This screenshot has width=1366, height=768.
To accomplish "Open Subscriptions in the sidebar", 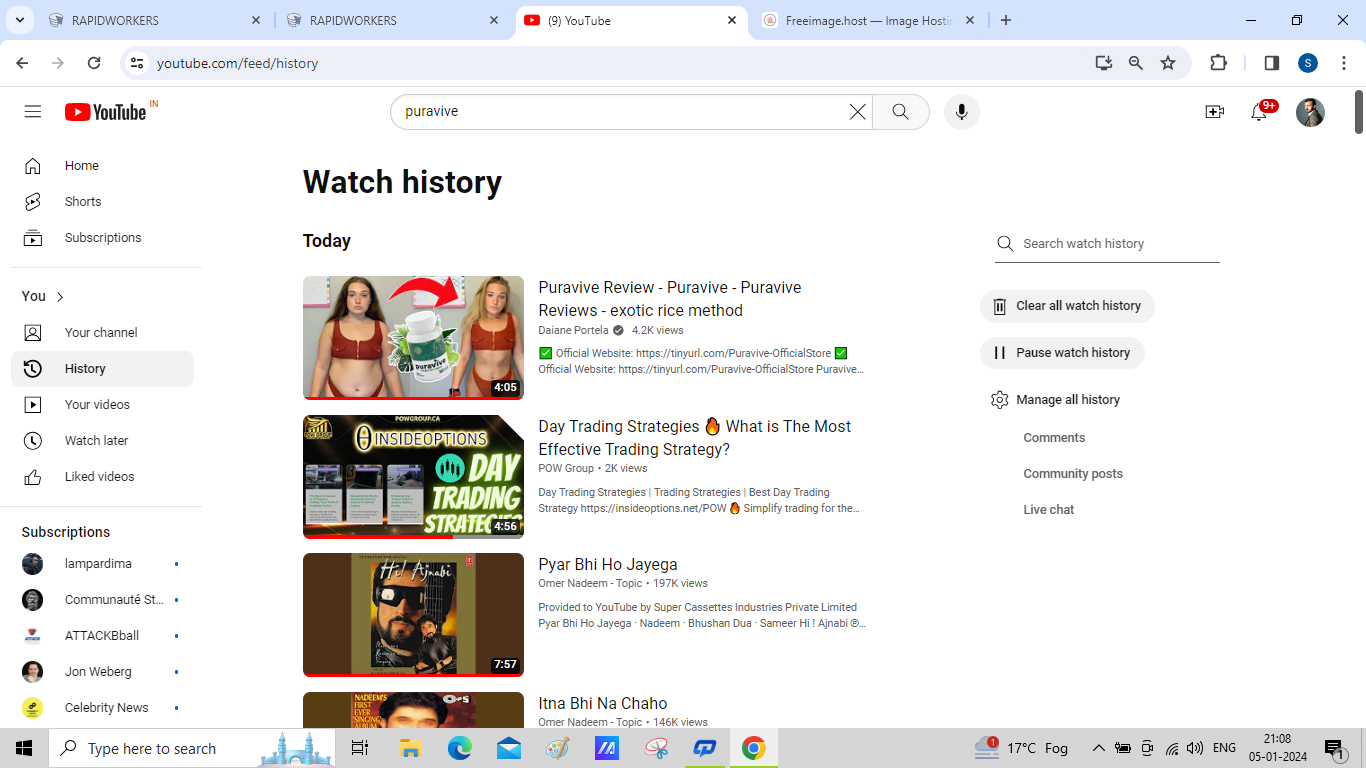I will 102,238.
